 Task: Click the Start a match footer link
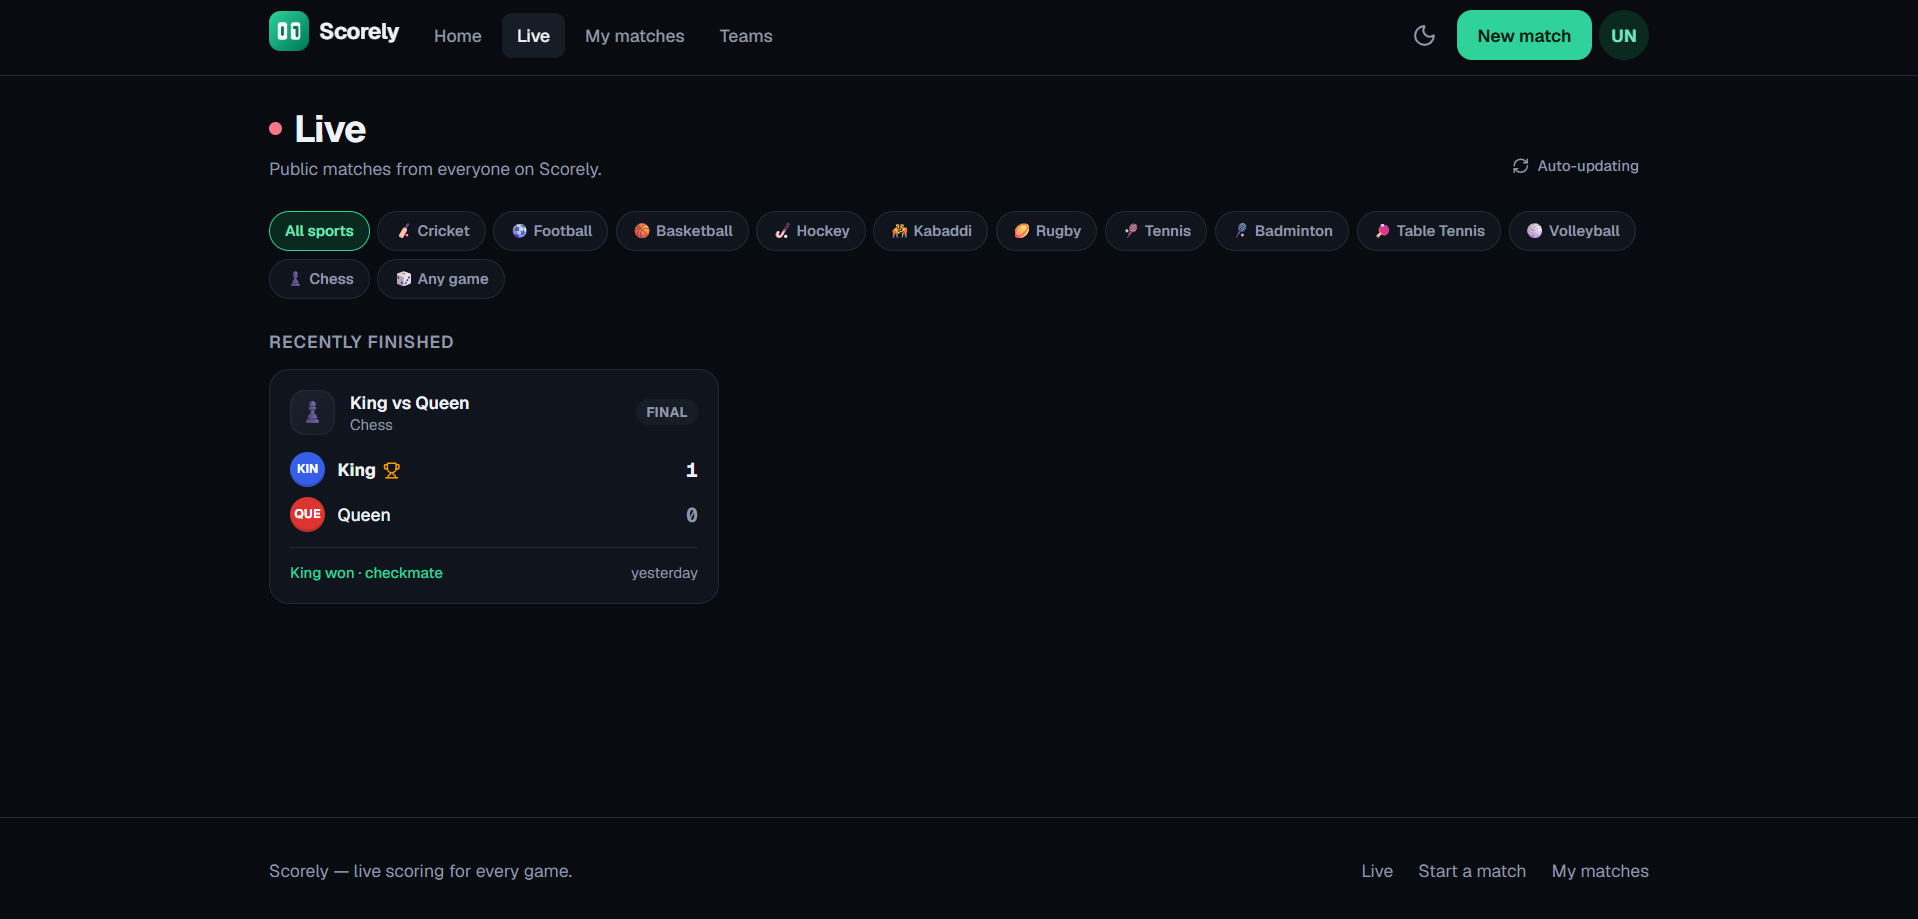(x=1472, y=871)
